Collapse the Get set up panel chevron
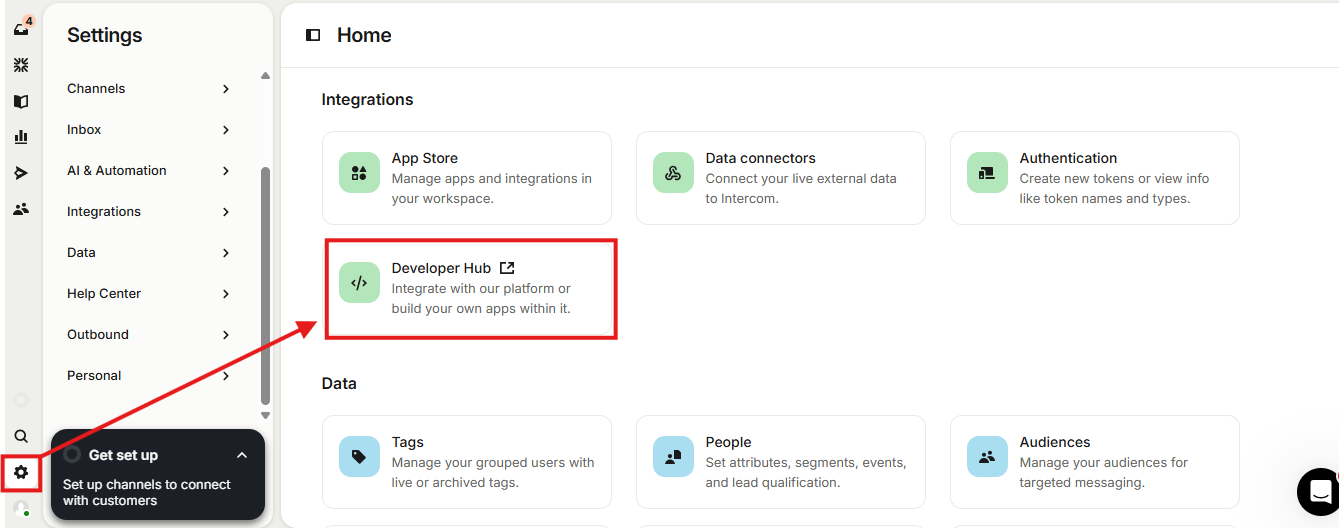 (242, 455)
